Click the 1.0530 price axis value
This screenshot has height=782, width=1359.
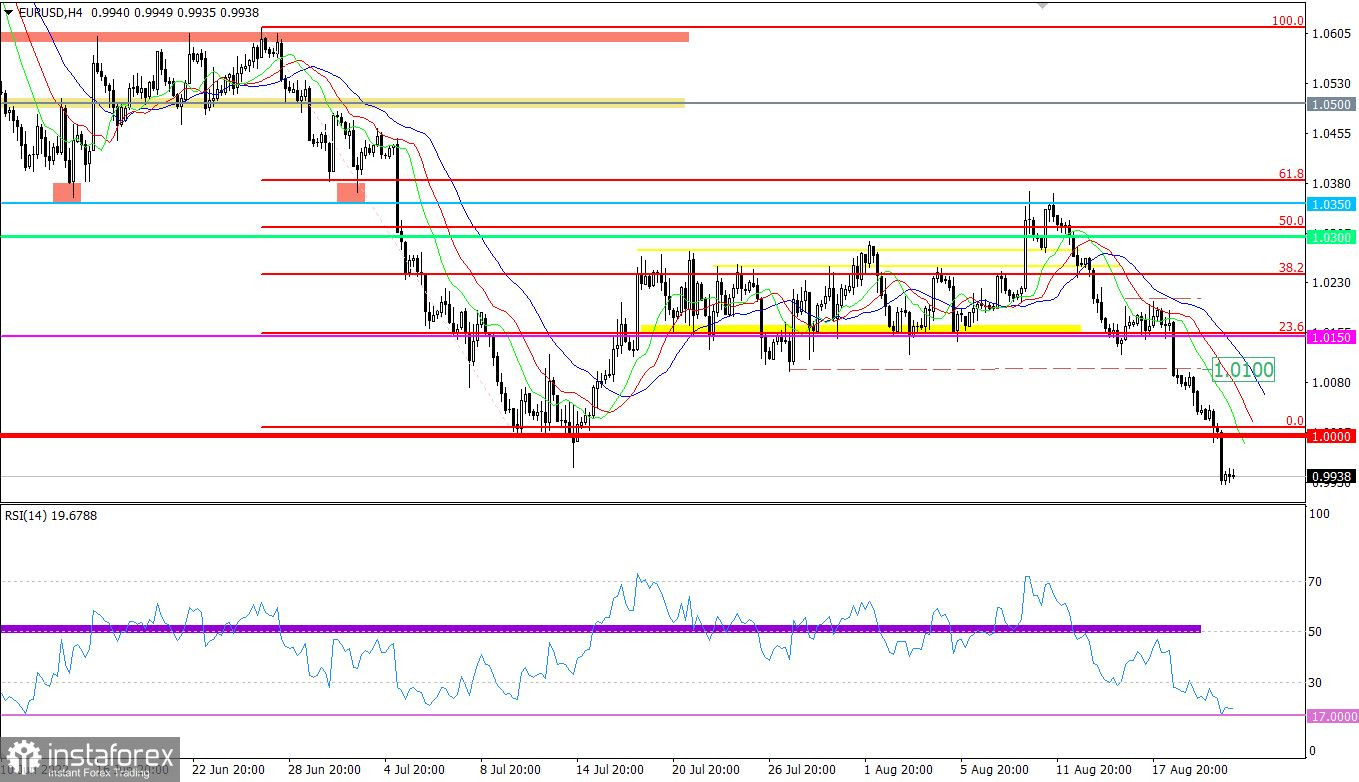pos(1332,83)
